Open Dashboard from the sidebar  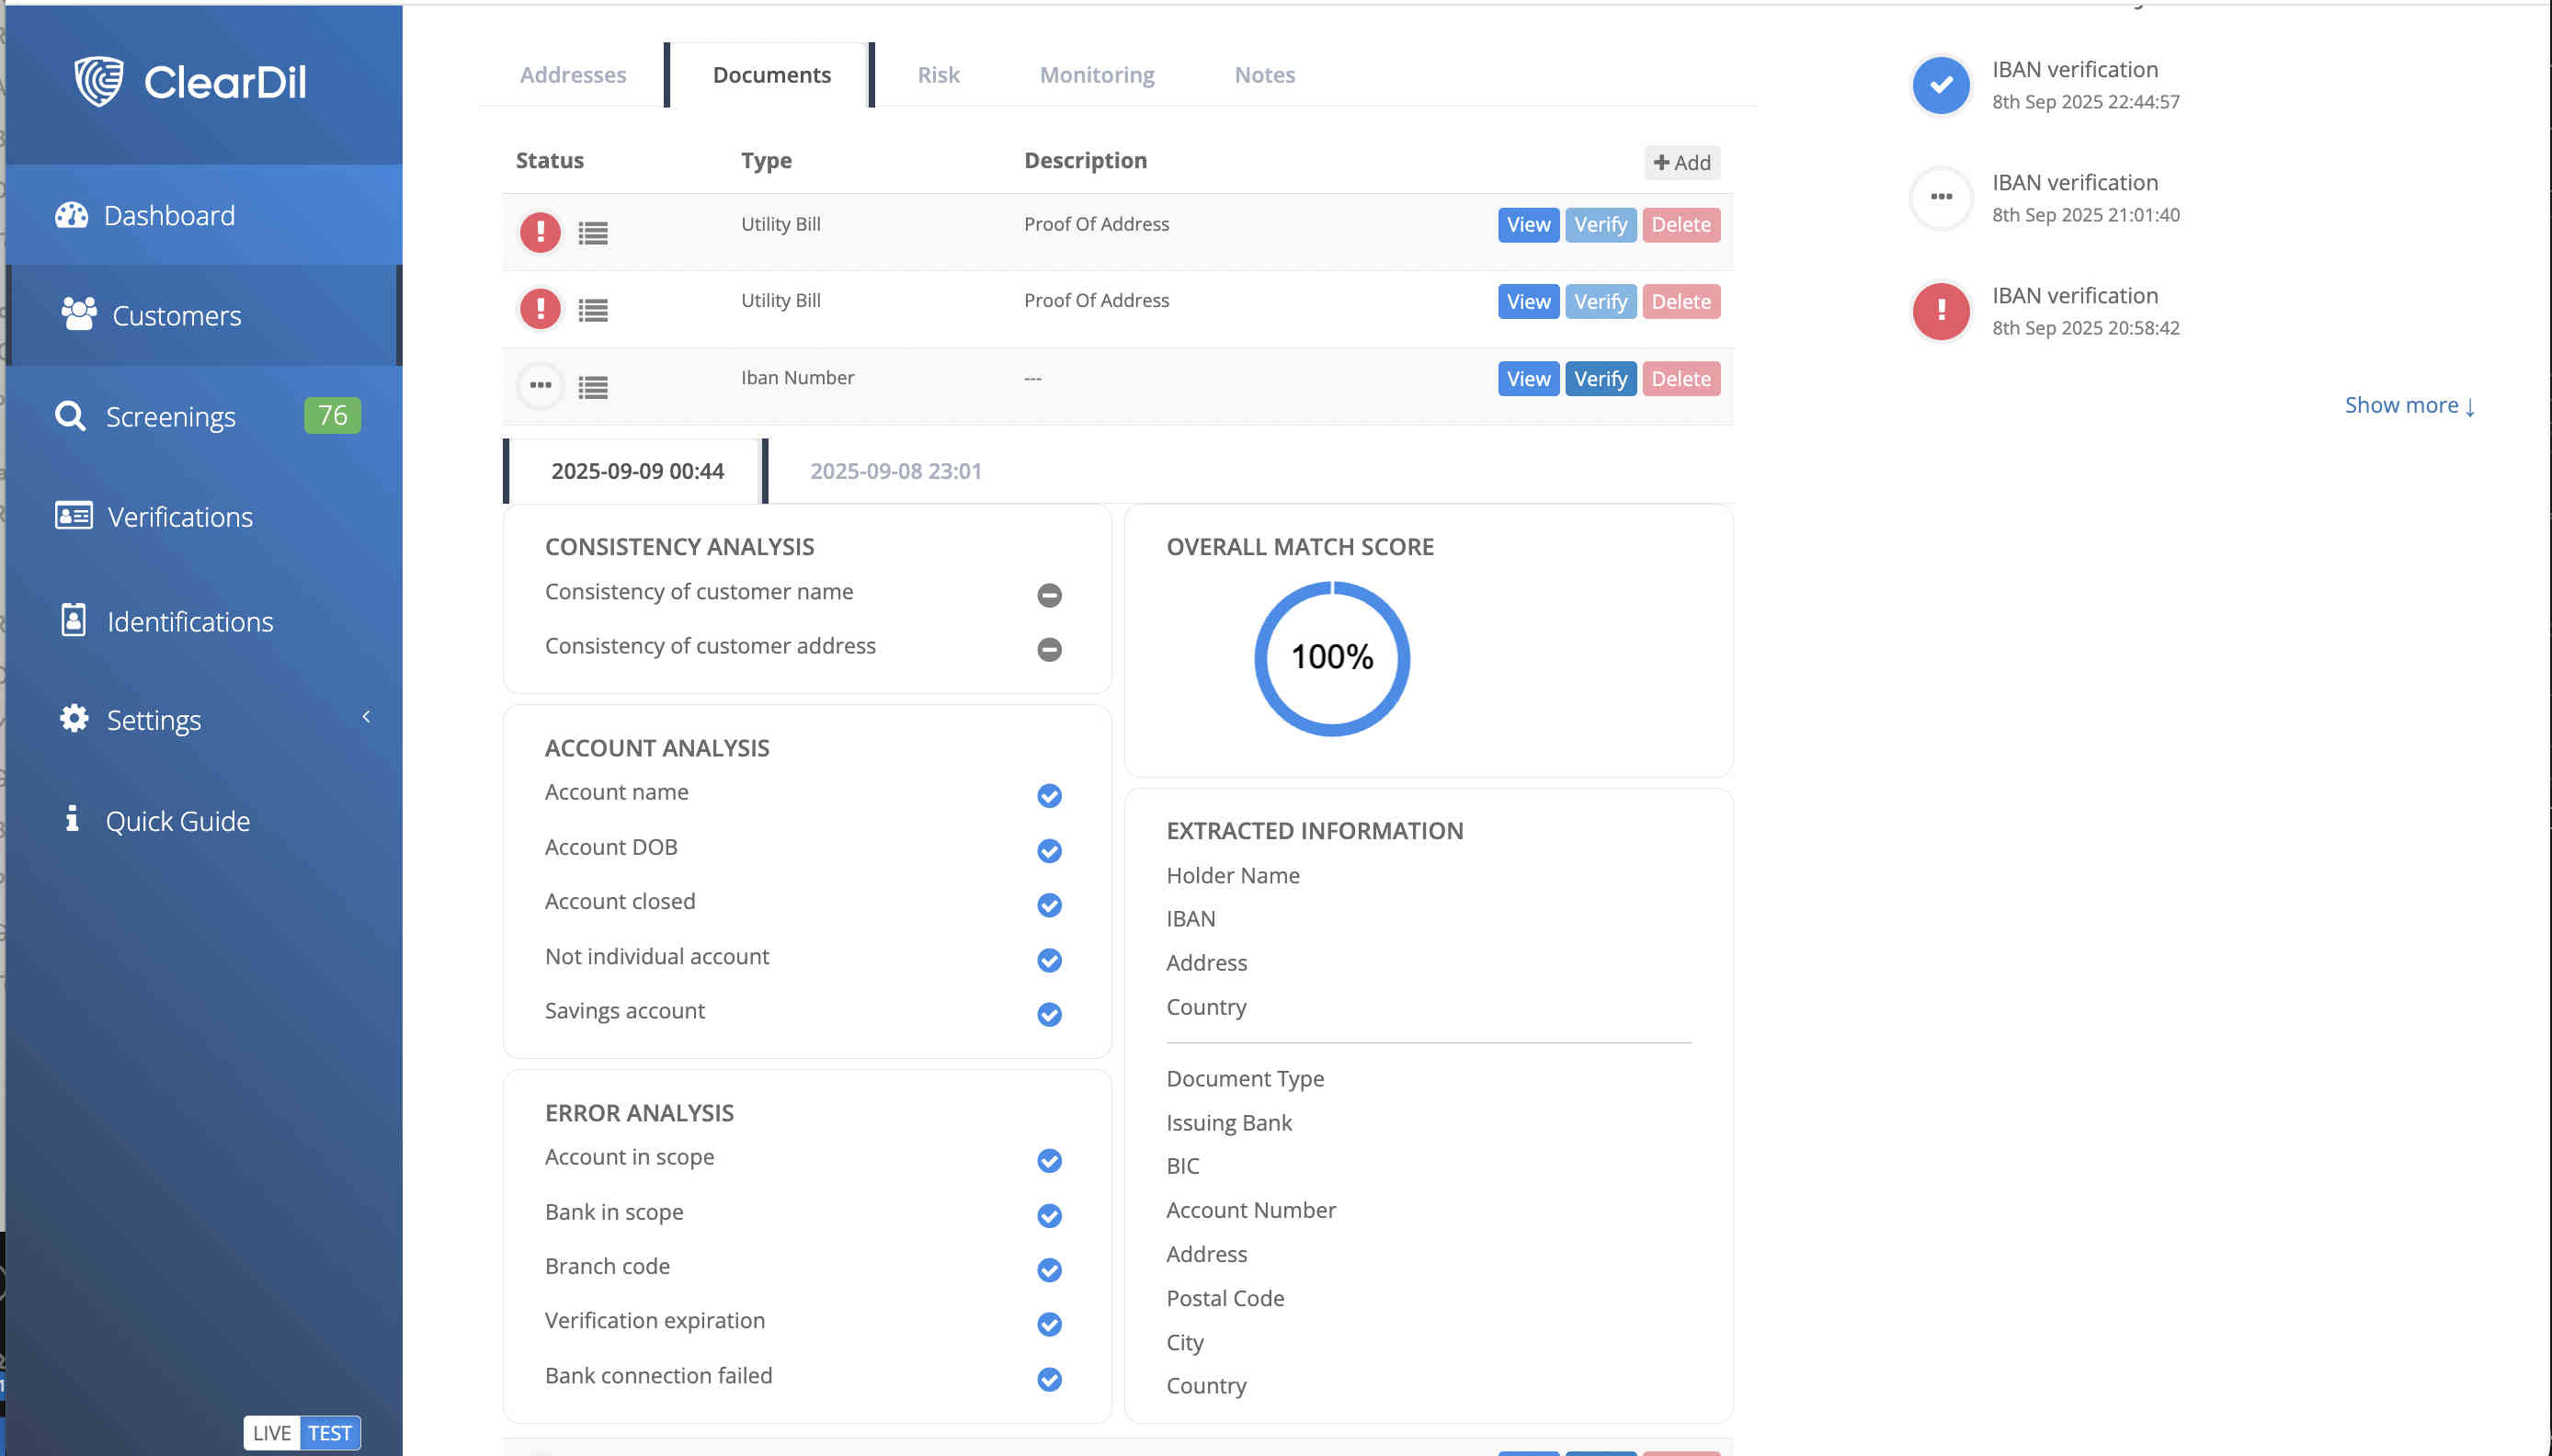click(169, 215)
